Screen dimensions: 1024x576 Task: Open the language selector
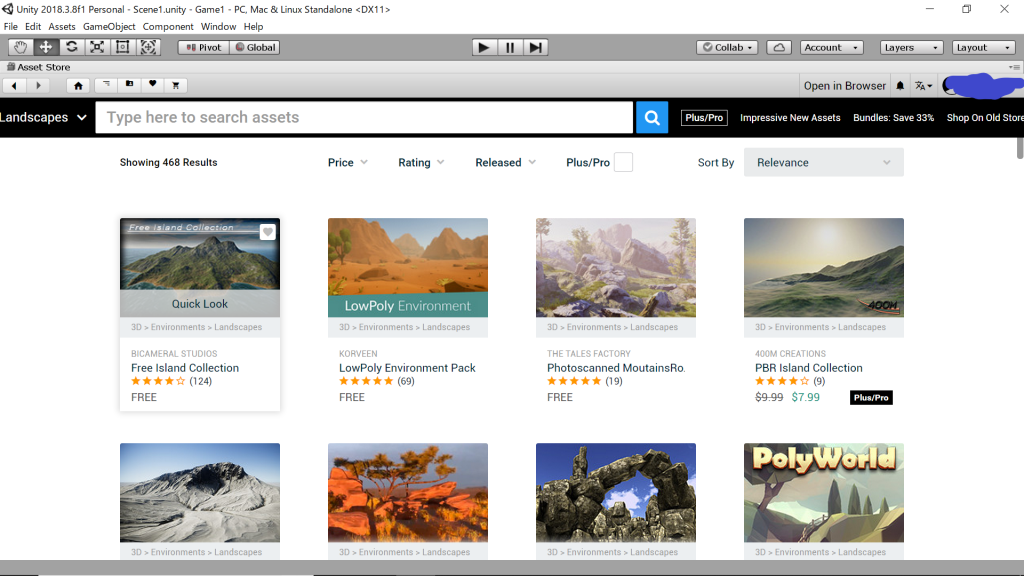coord(923,86)
